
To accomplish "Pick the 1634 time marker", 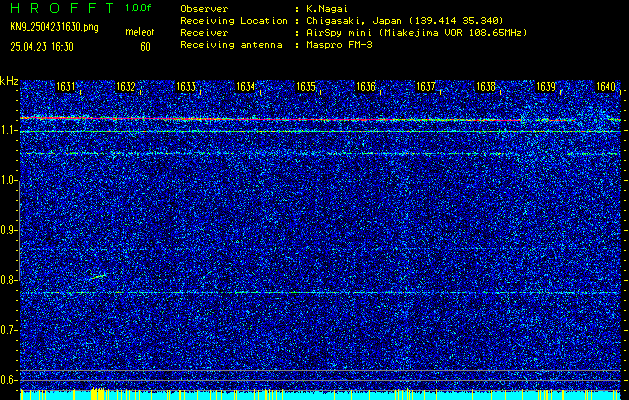I will pos(246,87).
